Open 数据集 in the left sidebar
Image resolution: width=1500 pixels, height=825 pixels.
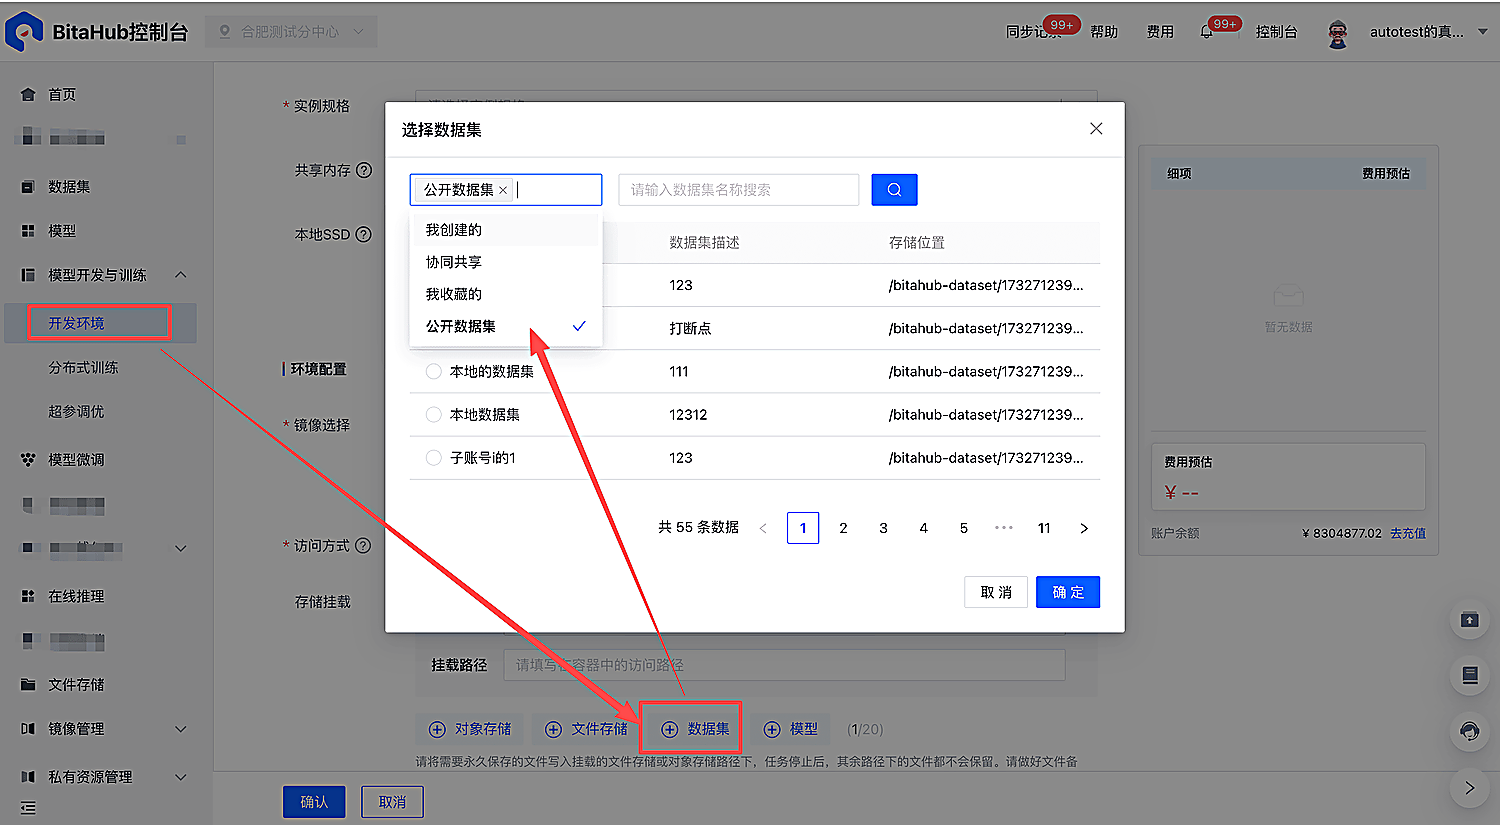click(x=69, y=187)
